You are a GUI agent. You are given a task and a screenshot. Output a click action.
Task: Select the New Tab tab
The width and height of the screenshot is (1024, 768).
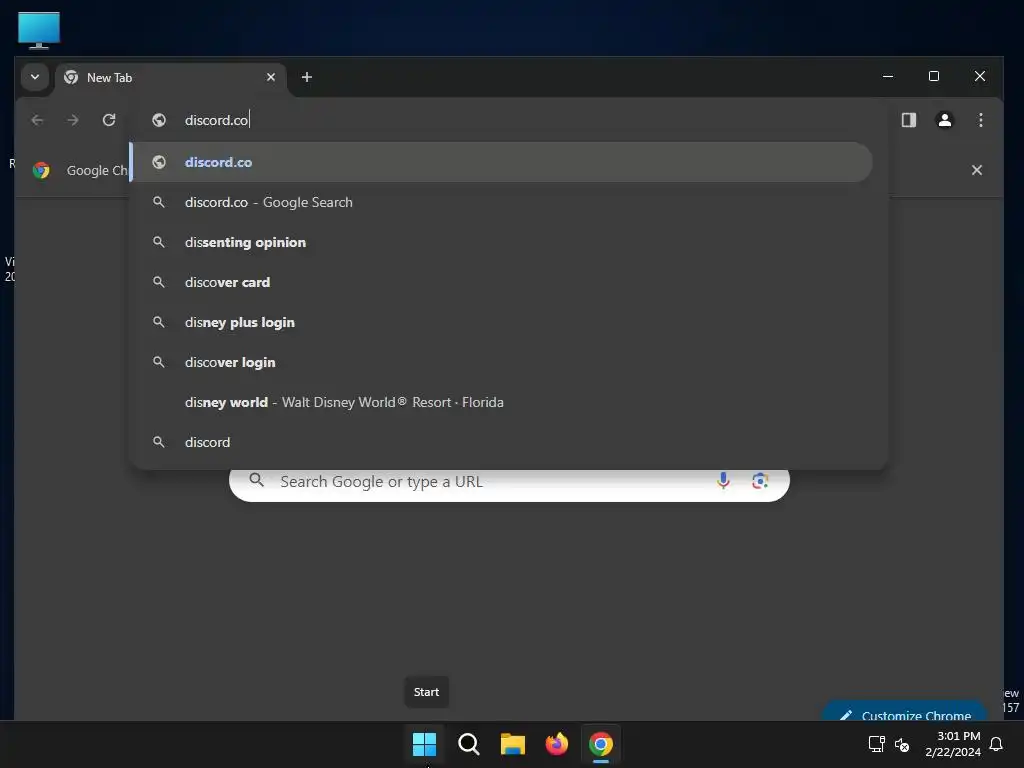coord(172,78)
